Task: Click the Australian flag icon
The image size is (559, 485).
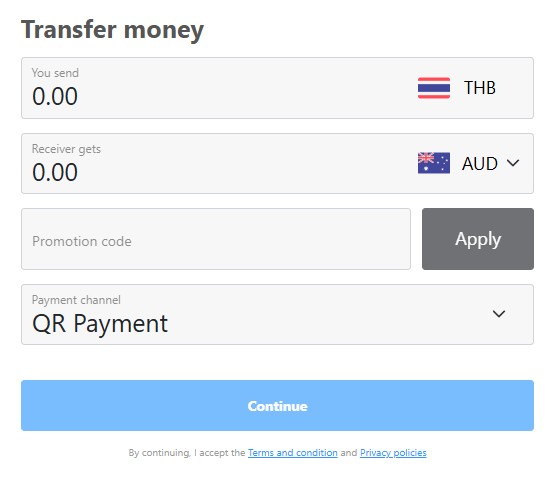Action: click(x=434, y=163)
